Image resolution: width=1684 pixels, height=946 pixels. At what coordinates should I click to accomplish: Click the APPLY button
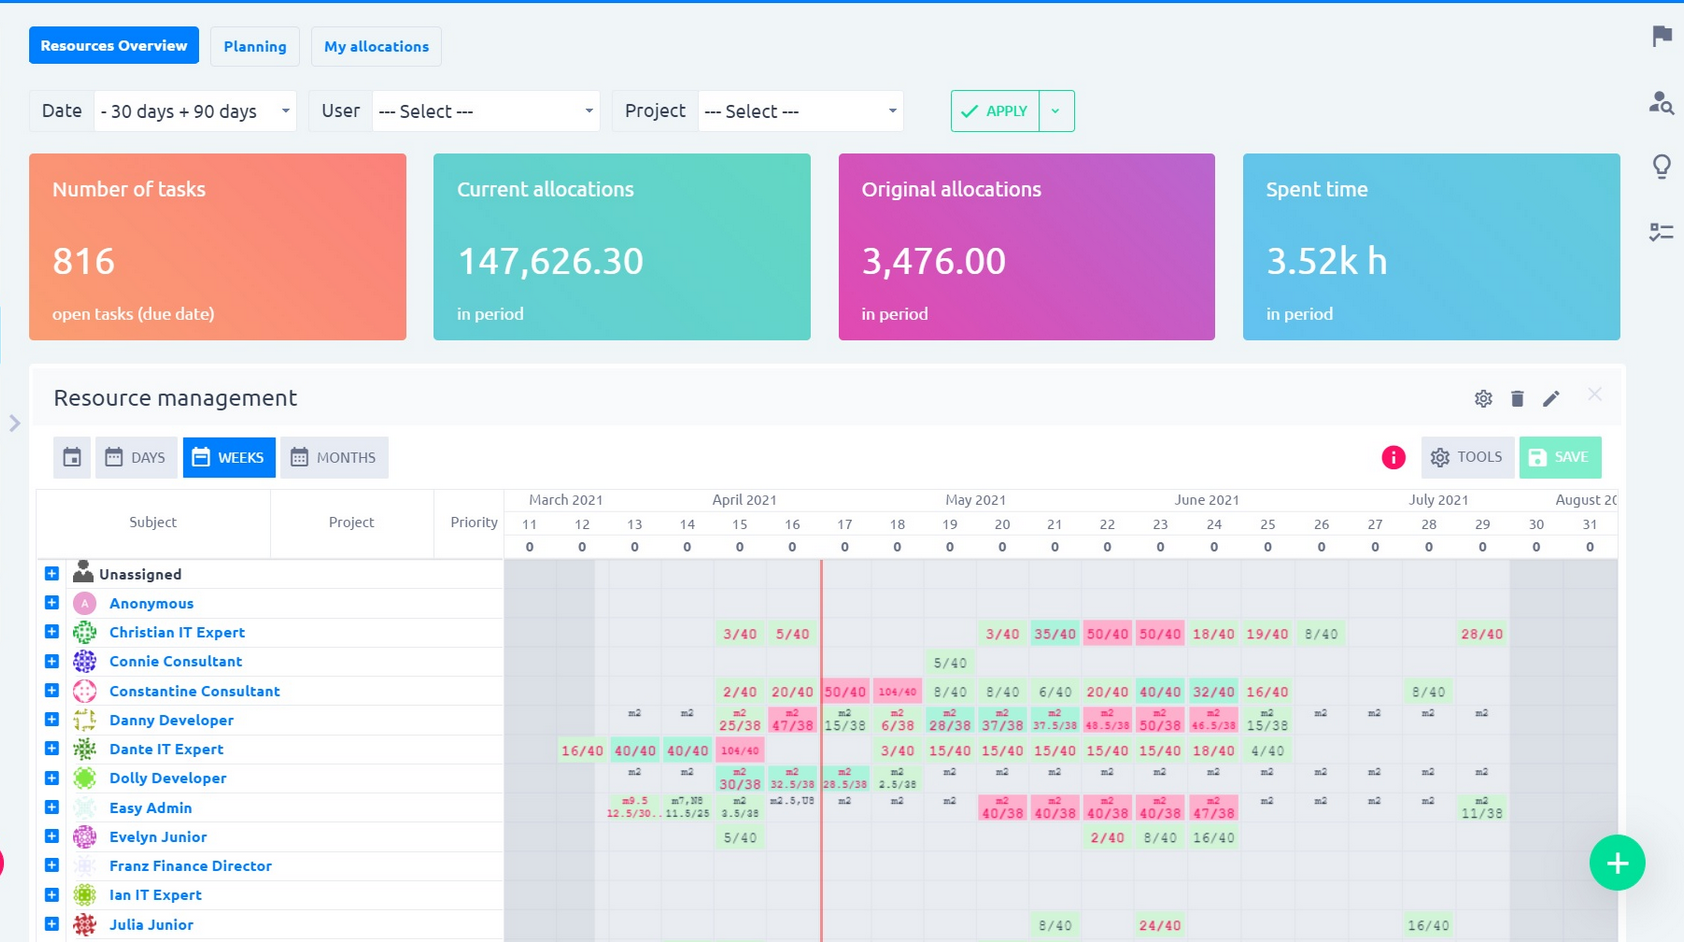[x=995, y=111]
